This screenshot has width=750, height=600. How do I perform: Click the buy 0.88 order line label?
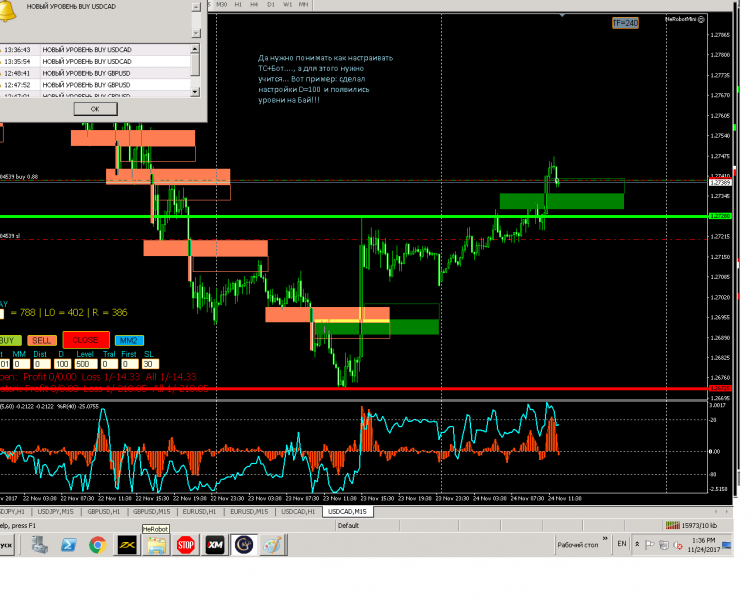(19, 177)
